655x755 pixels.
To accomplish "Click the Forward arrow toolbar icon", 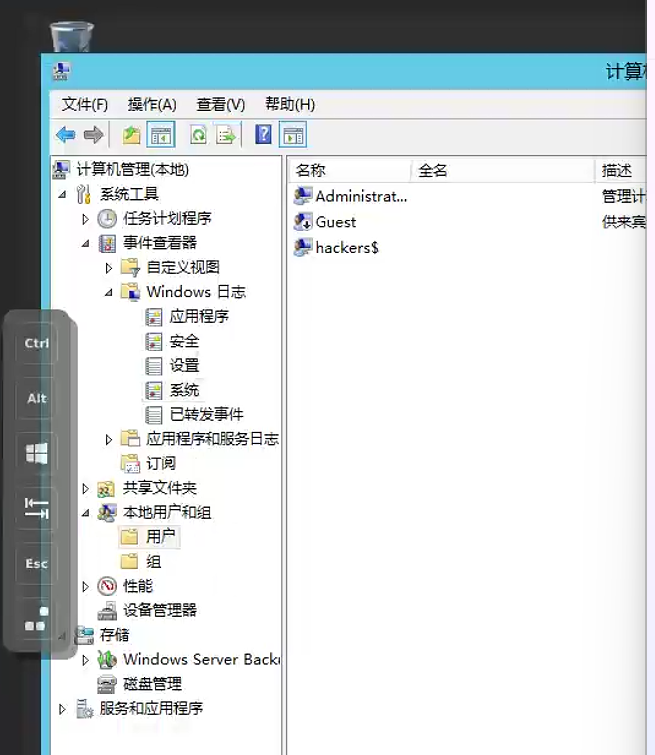I will [x=93, y=135].
